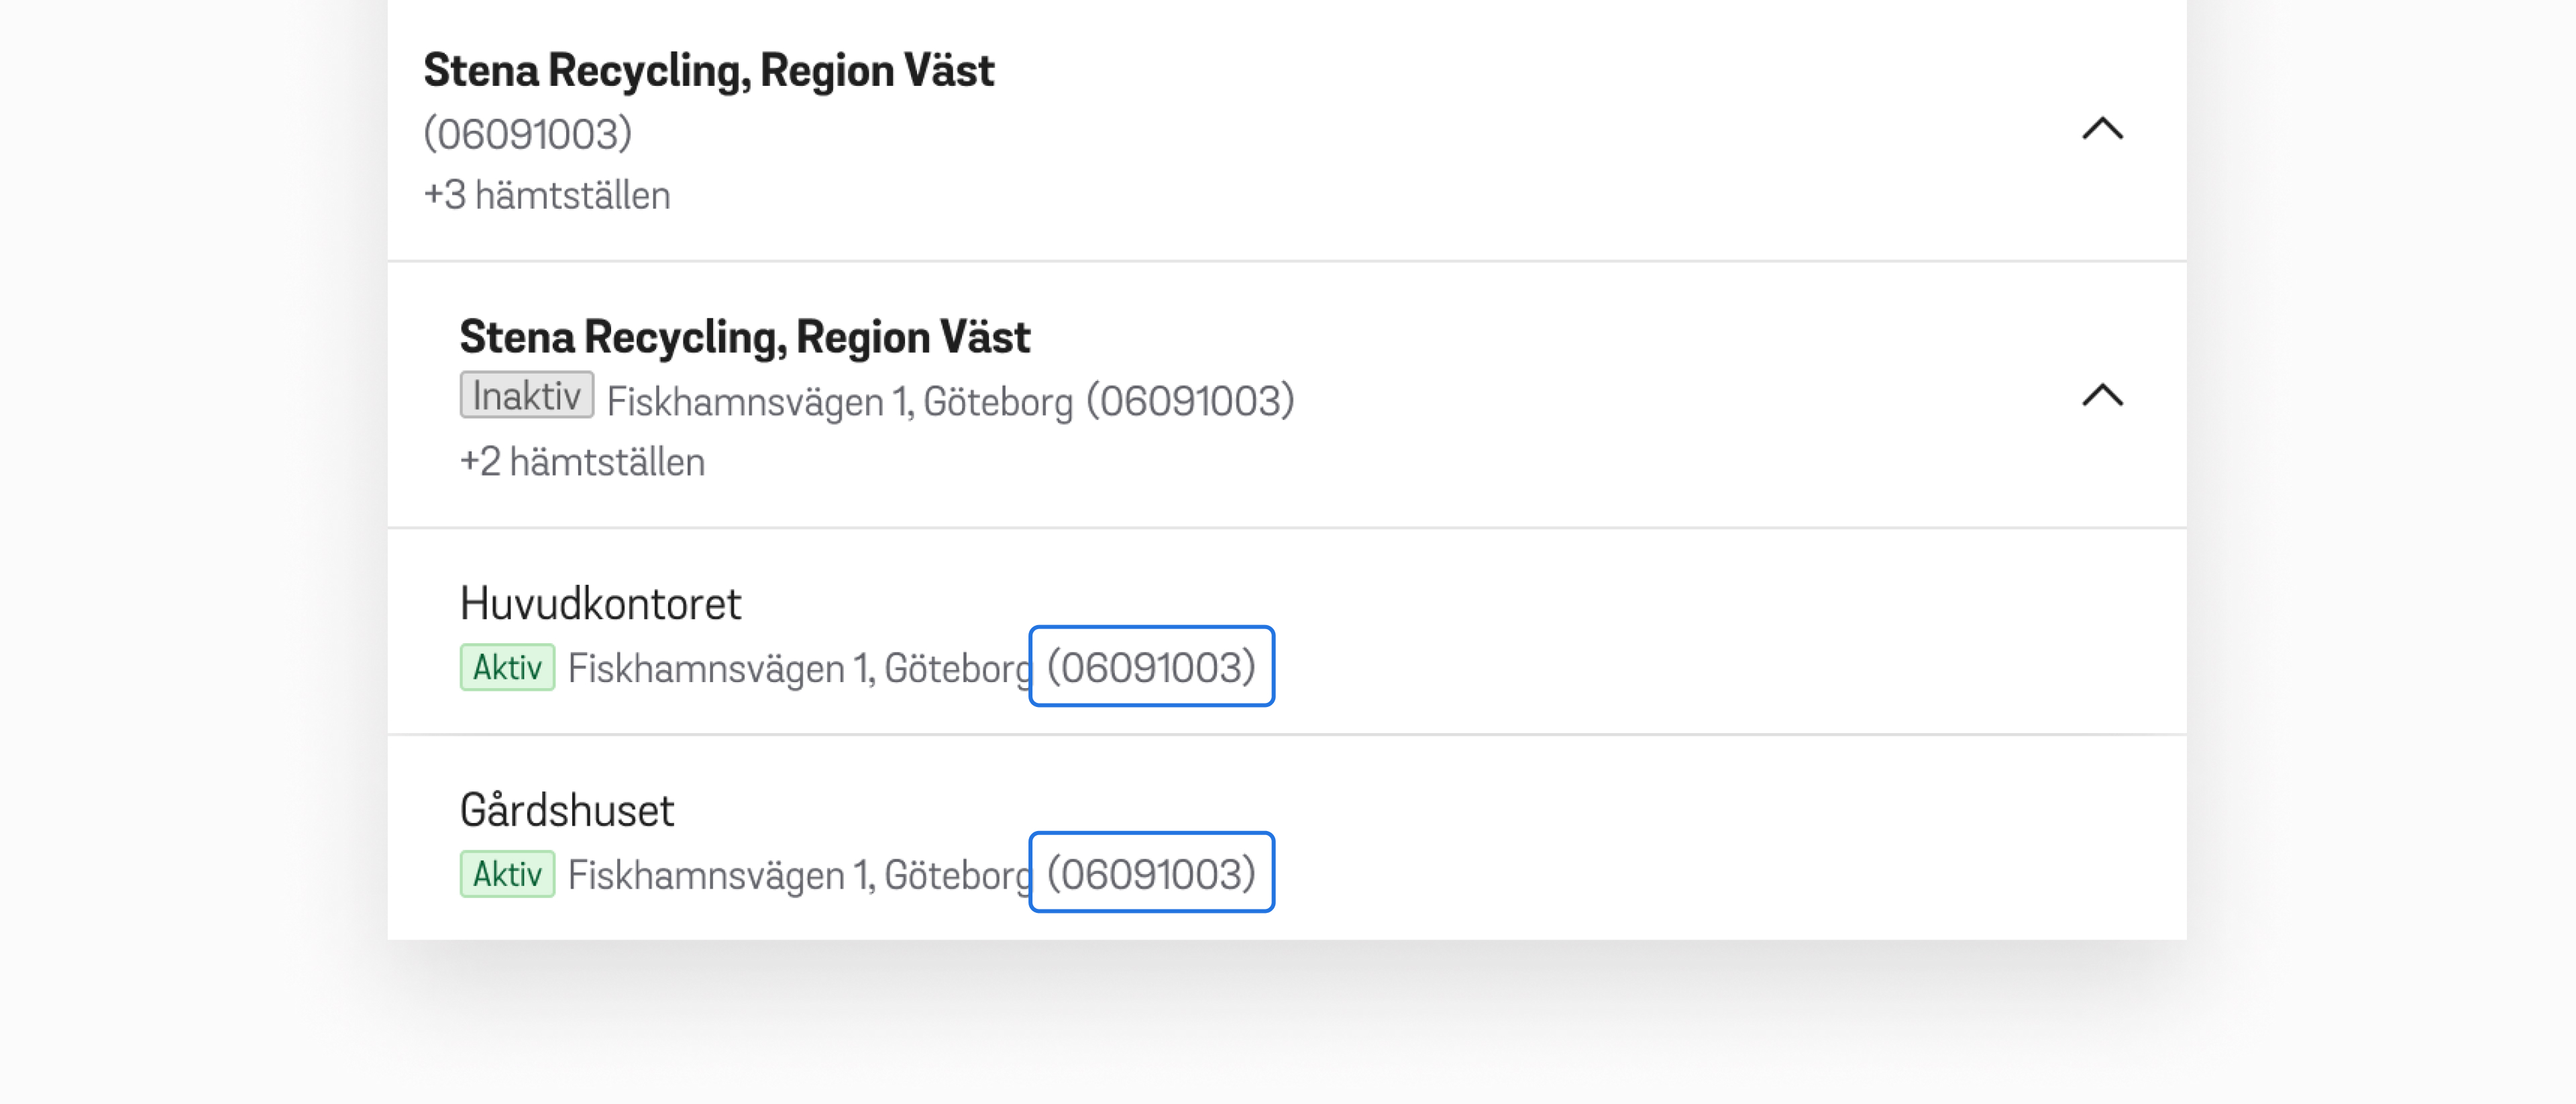Click the '+3 hämtställen' count text
This screenshot has width=2576, height=1104.
pos(547,195)
